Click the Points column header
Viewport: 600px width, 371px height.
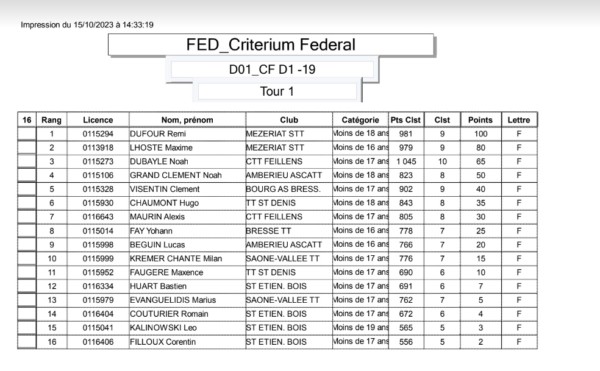[480, 120]
